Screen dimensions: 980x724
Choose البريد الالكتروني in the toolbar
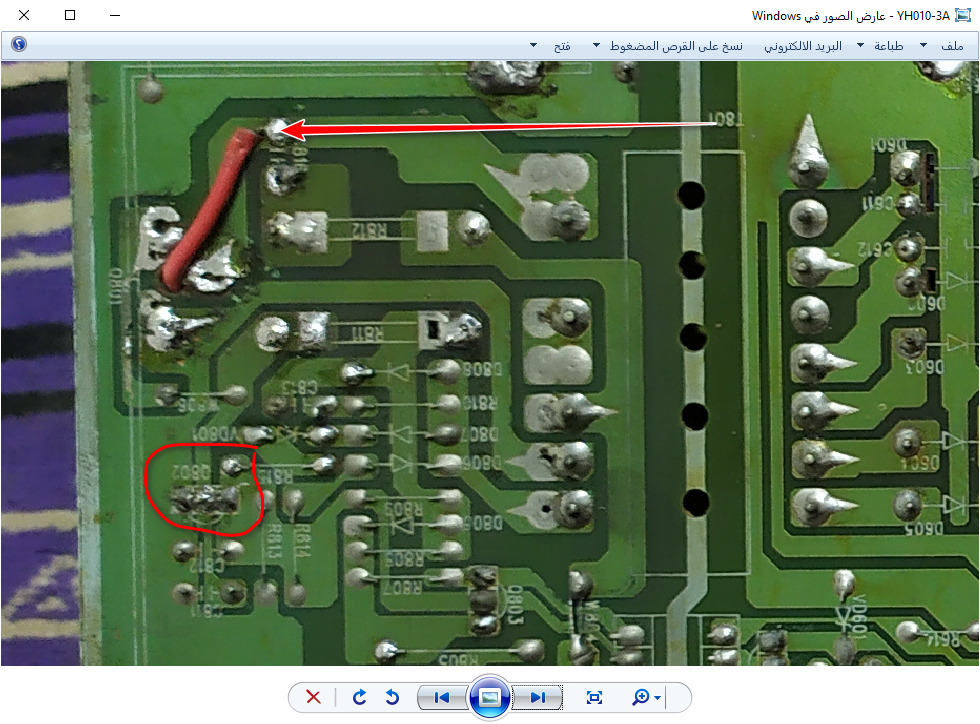(802, 46)
